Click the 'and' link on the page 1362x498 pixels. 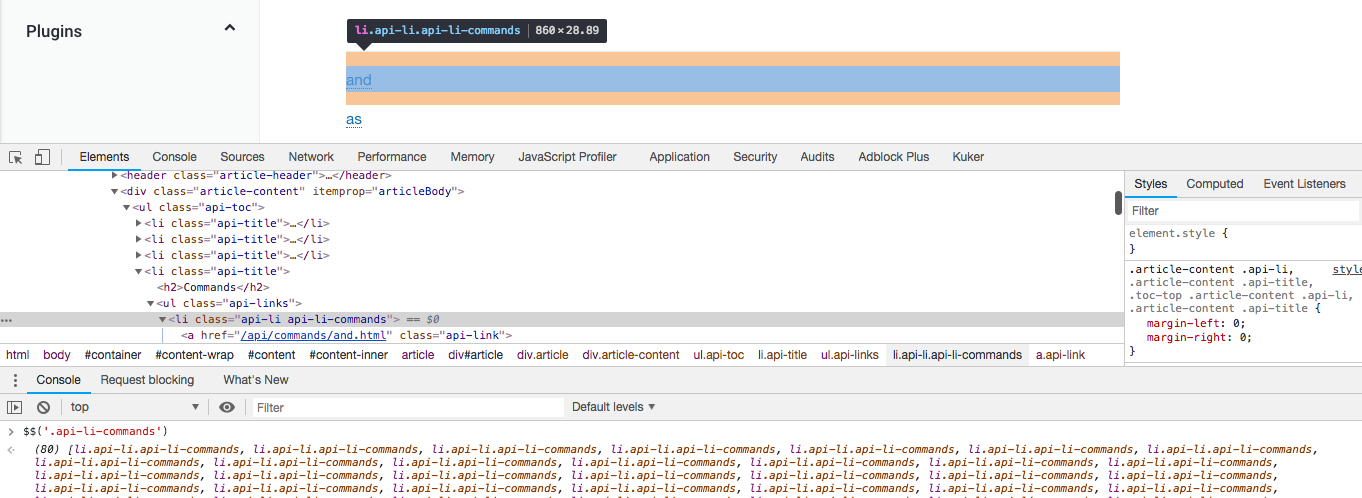(359, 80)
